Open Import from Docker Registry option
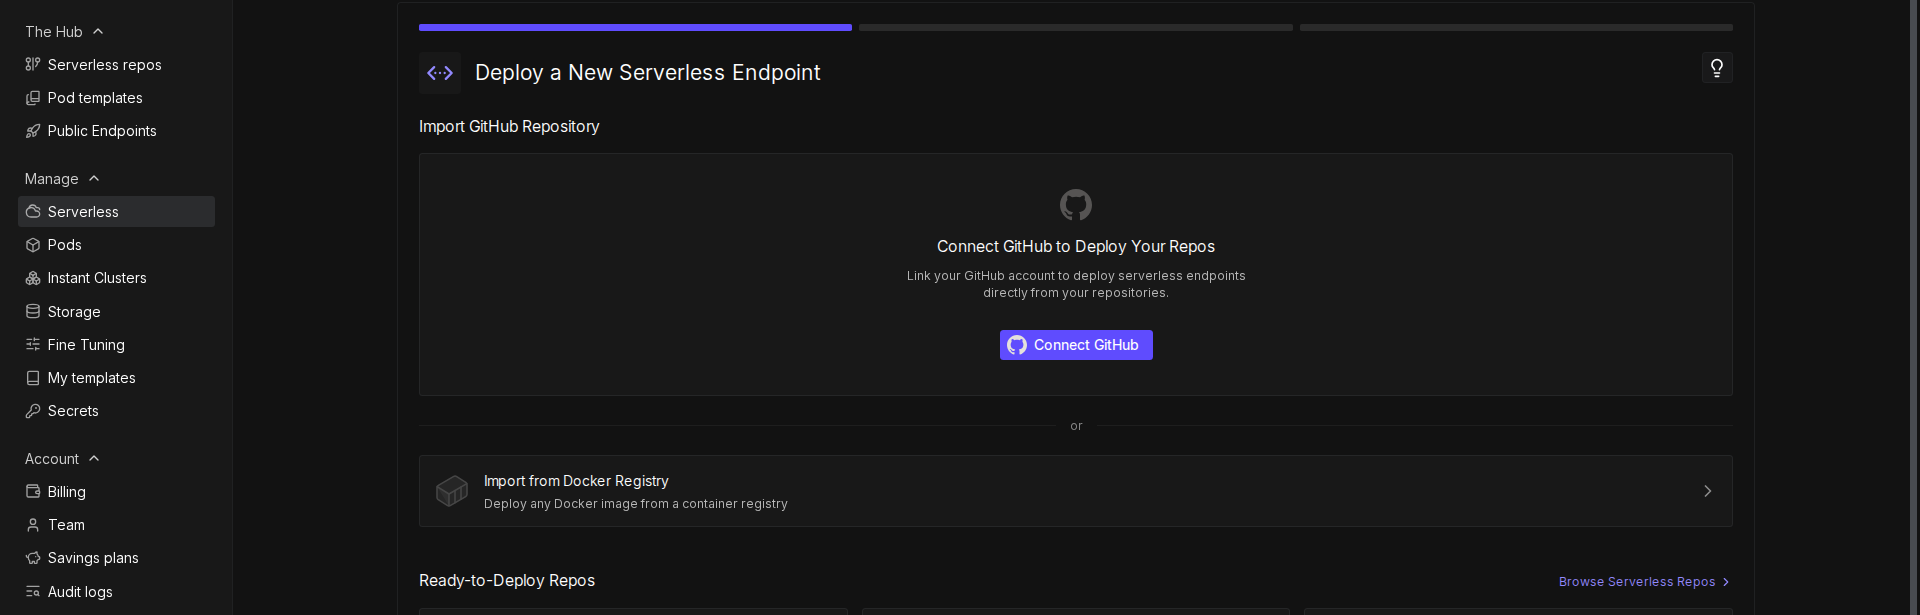 (x=1075, y=491)
